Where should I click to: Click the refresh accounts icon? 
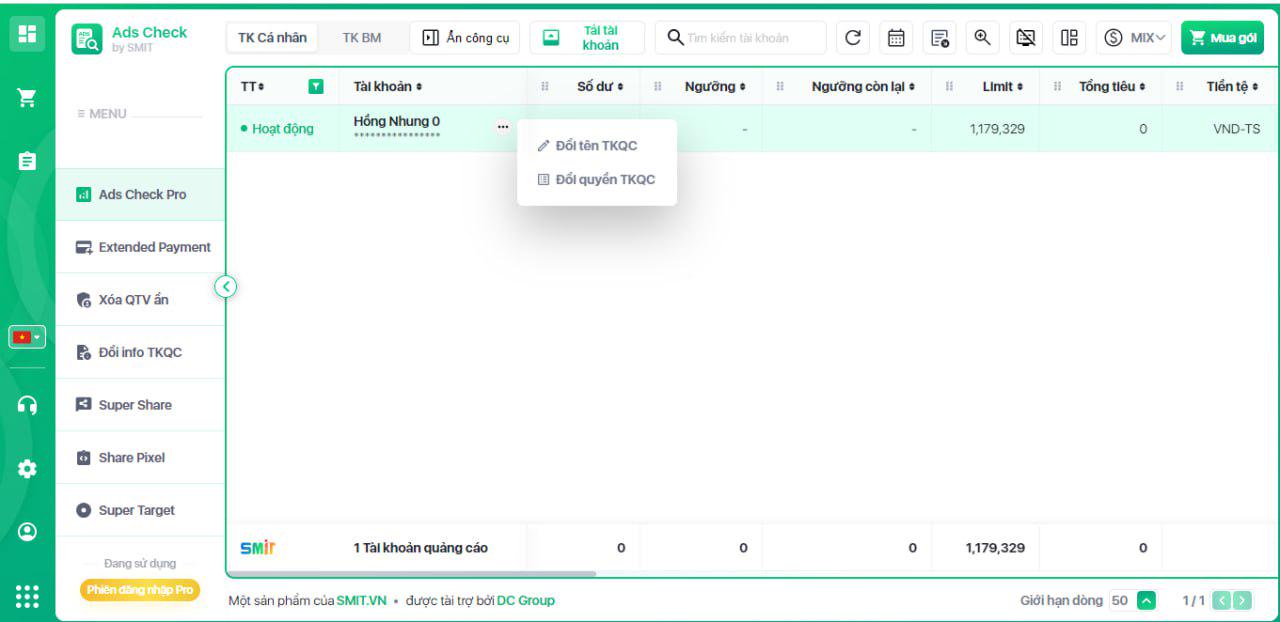853,38
